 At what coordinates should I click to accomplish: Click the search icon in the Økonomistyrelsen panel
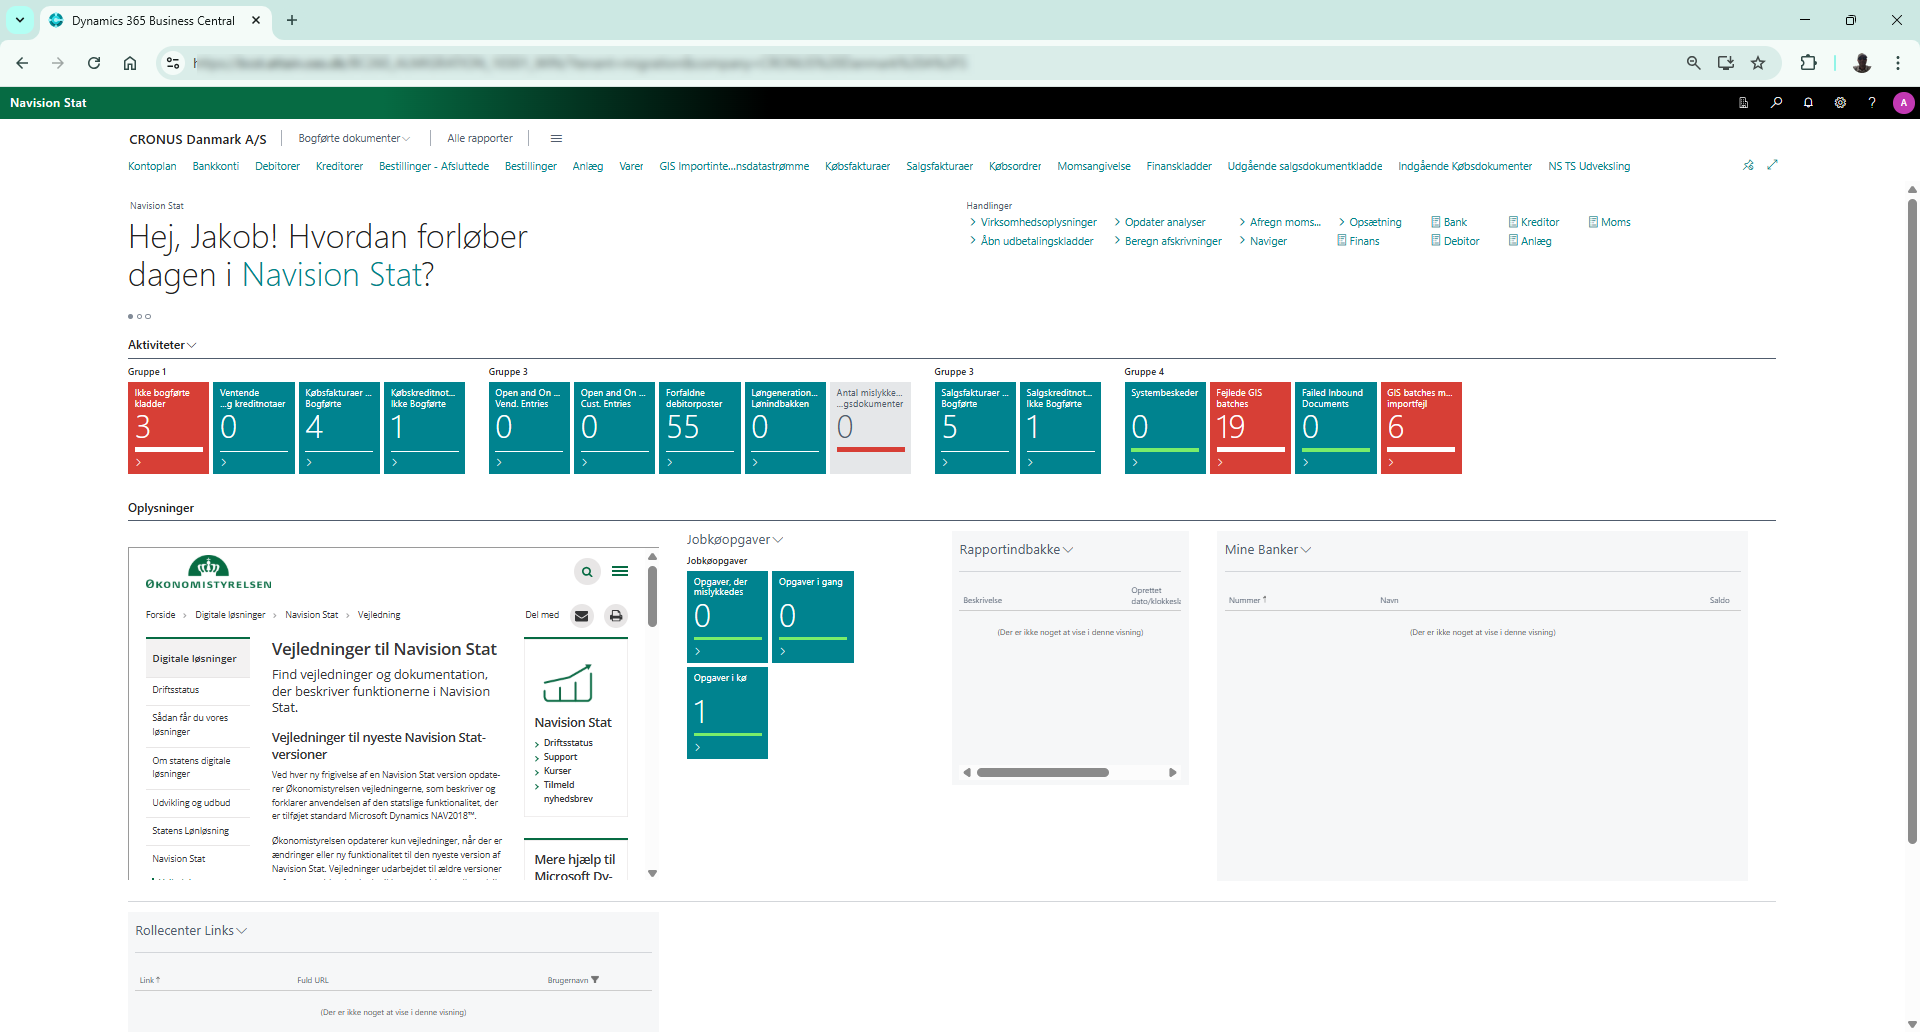587,572
